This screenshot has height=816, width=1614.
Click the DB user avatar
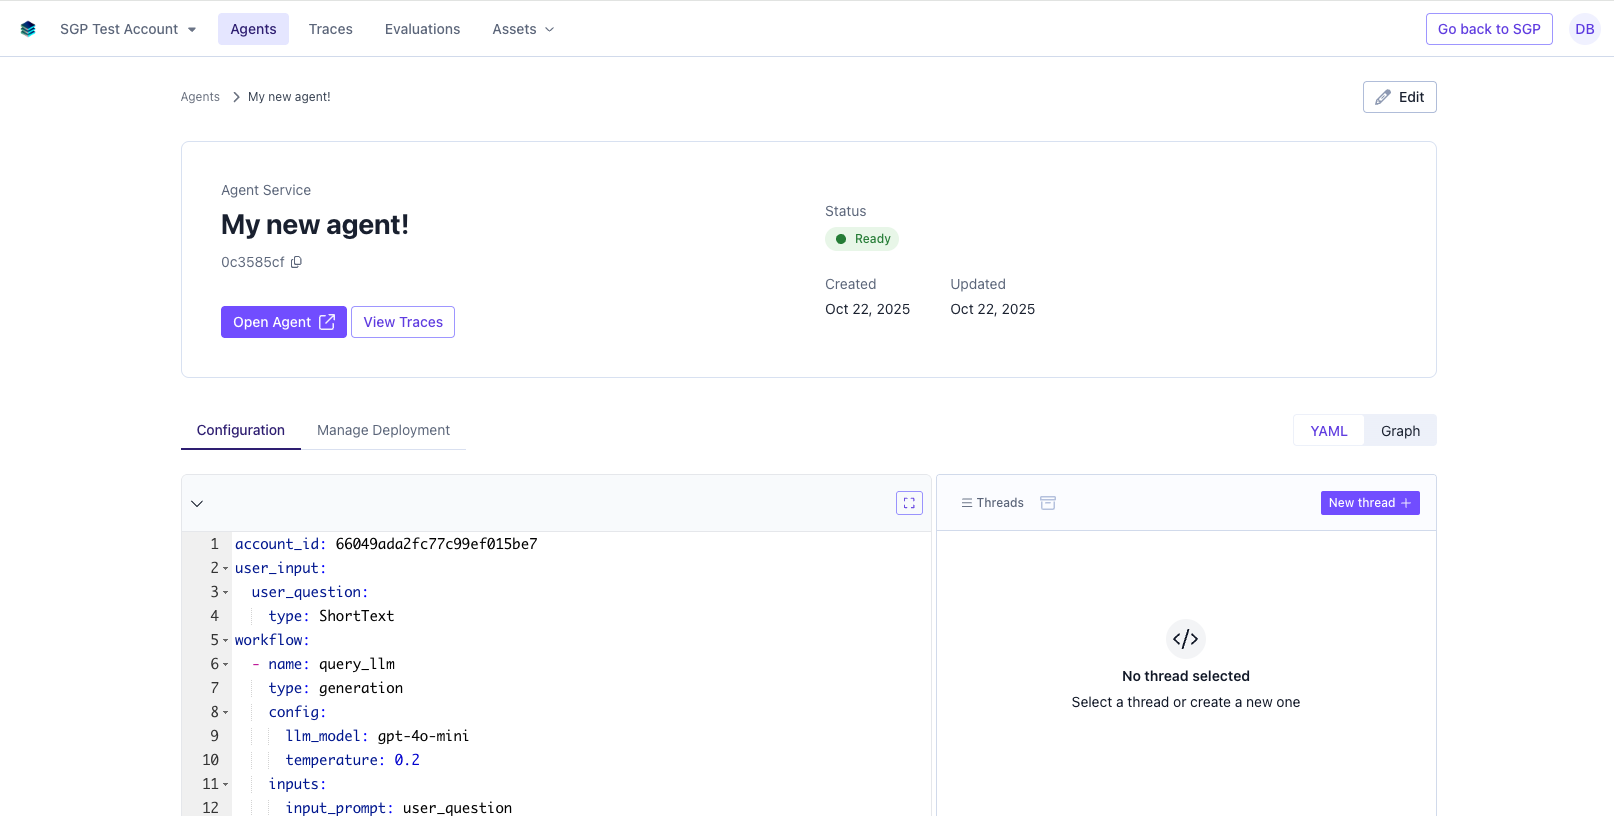[x=1584, y=29]
